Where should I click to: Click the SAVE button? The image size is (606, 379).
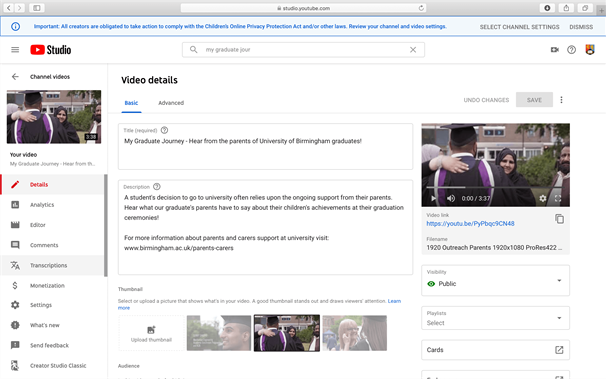pyautogui.click(x=534, y=100)
